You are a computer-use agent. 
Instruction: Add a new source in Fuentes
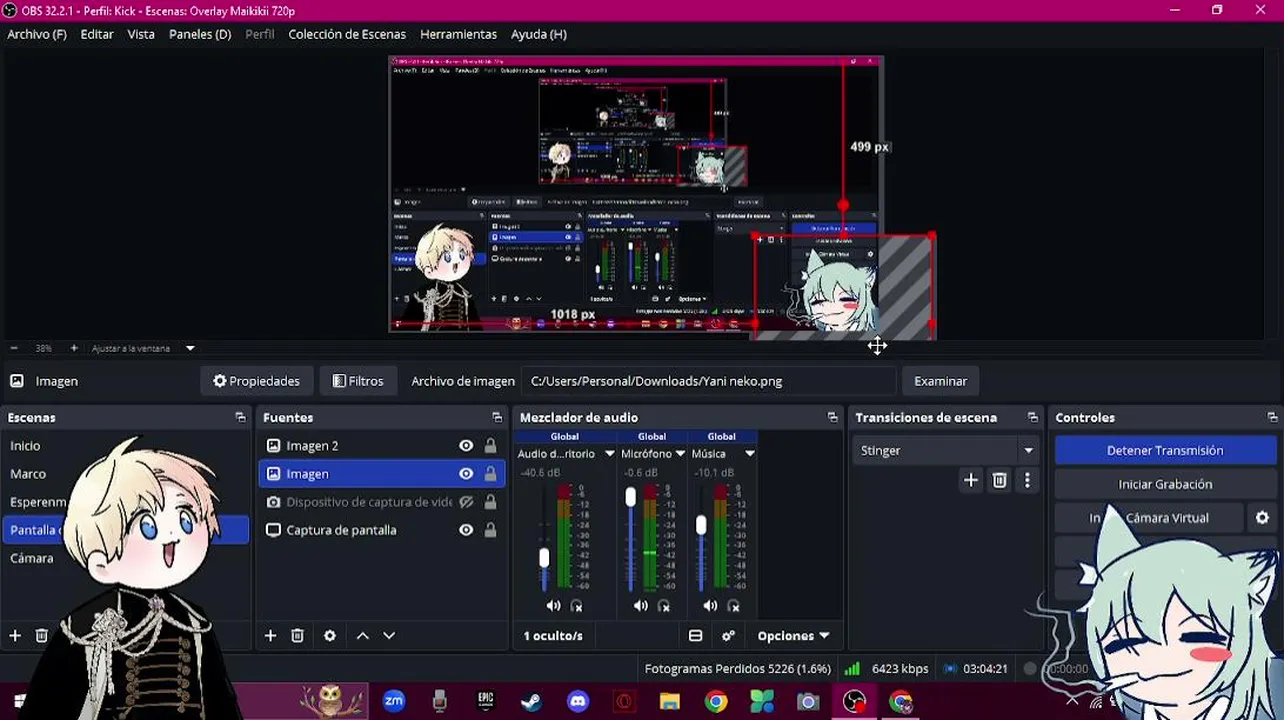pyautogui.click(x=270, y=636)
